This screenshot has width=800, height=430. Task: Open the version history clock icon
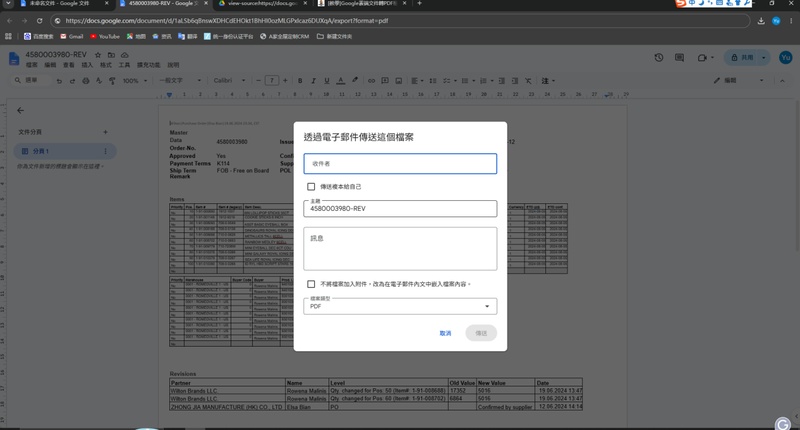tap(659, 58)
